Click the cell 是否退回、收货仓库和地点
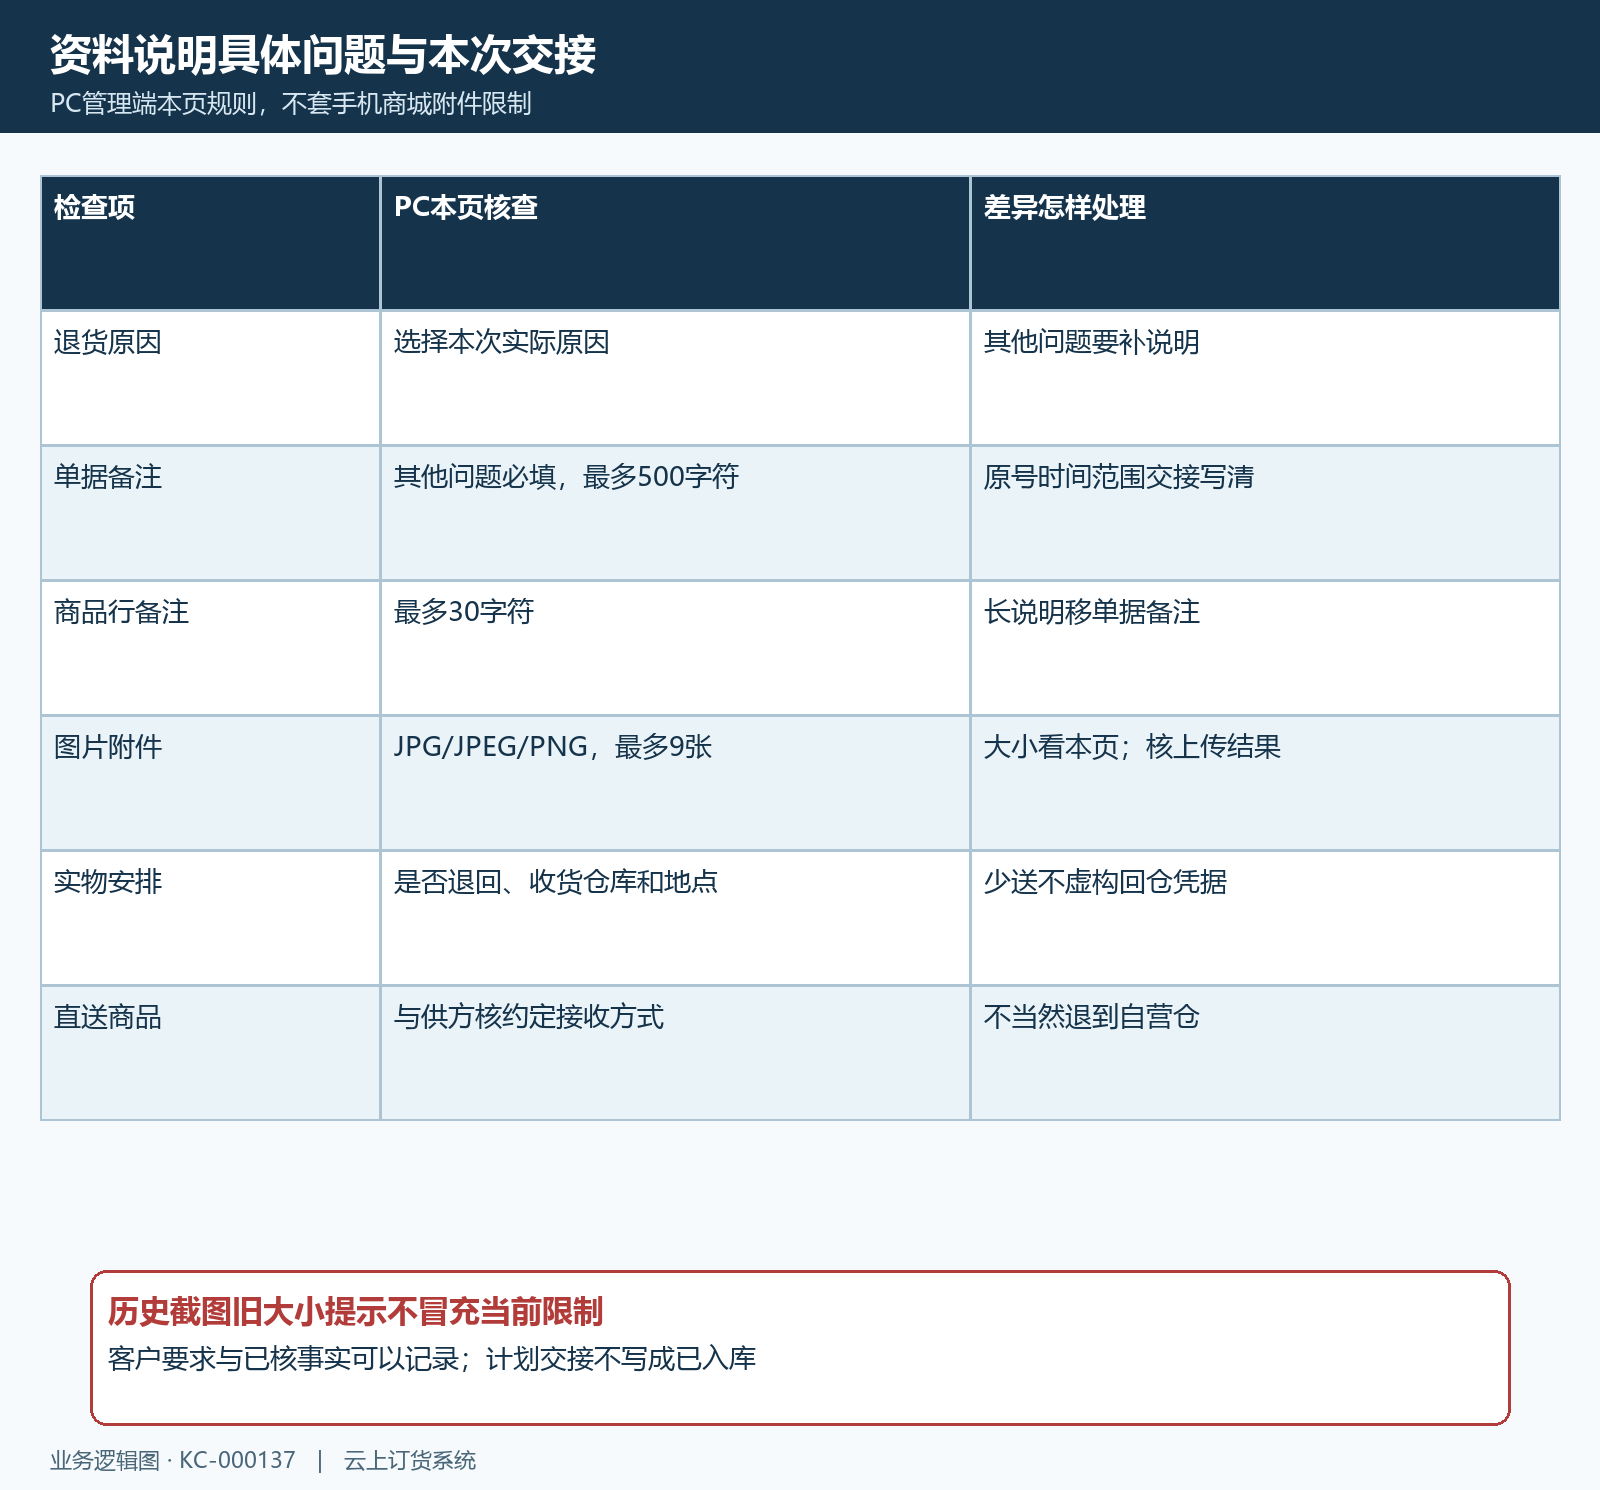The width and height of the screenshot is (1600, 1490). 675,918
